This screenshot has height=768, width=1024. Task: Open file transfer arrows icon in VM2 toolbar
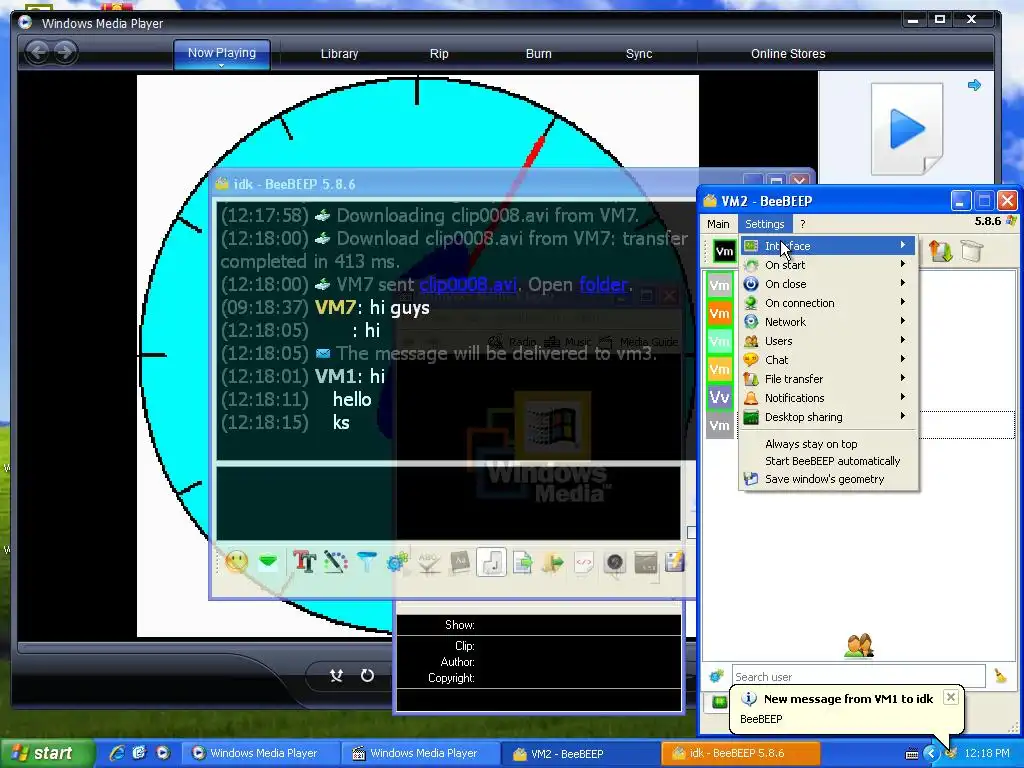(940, 251)
